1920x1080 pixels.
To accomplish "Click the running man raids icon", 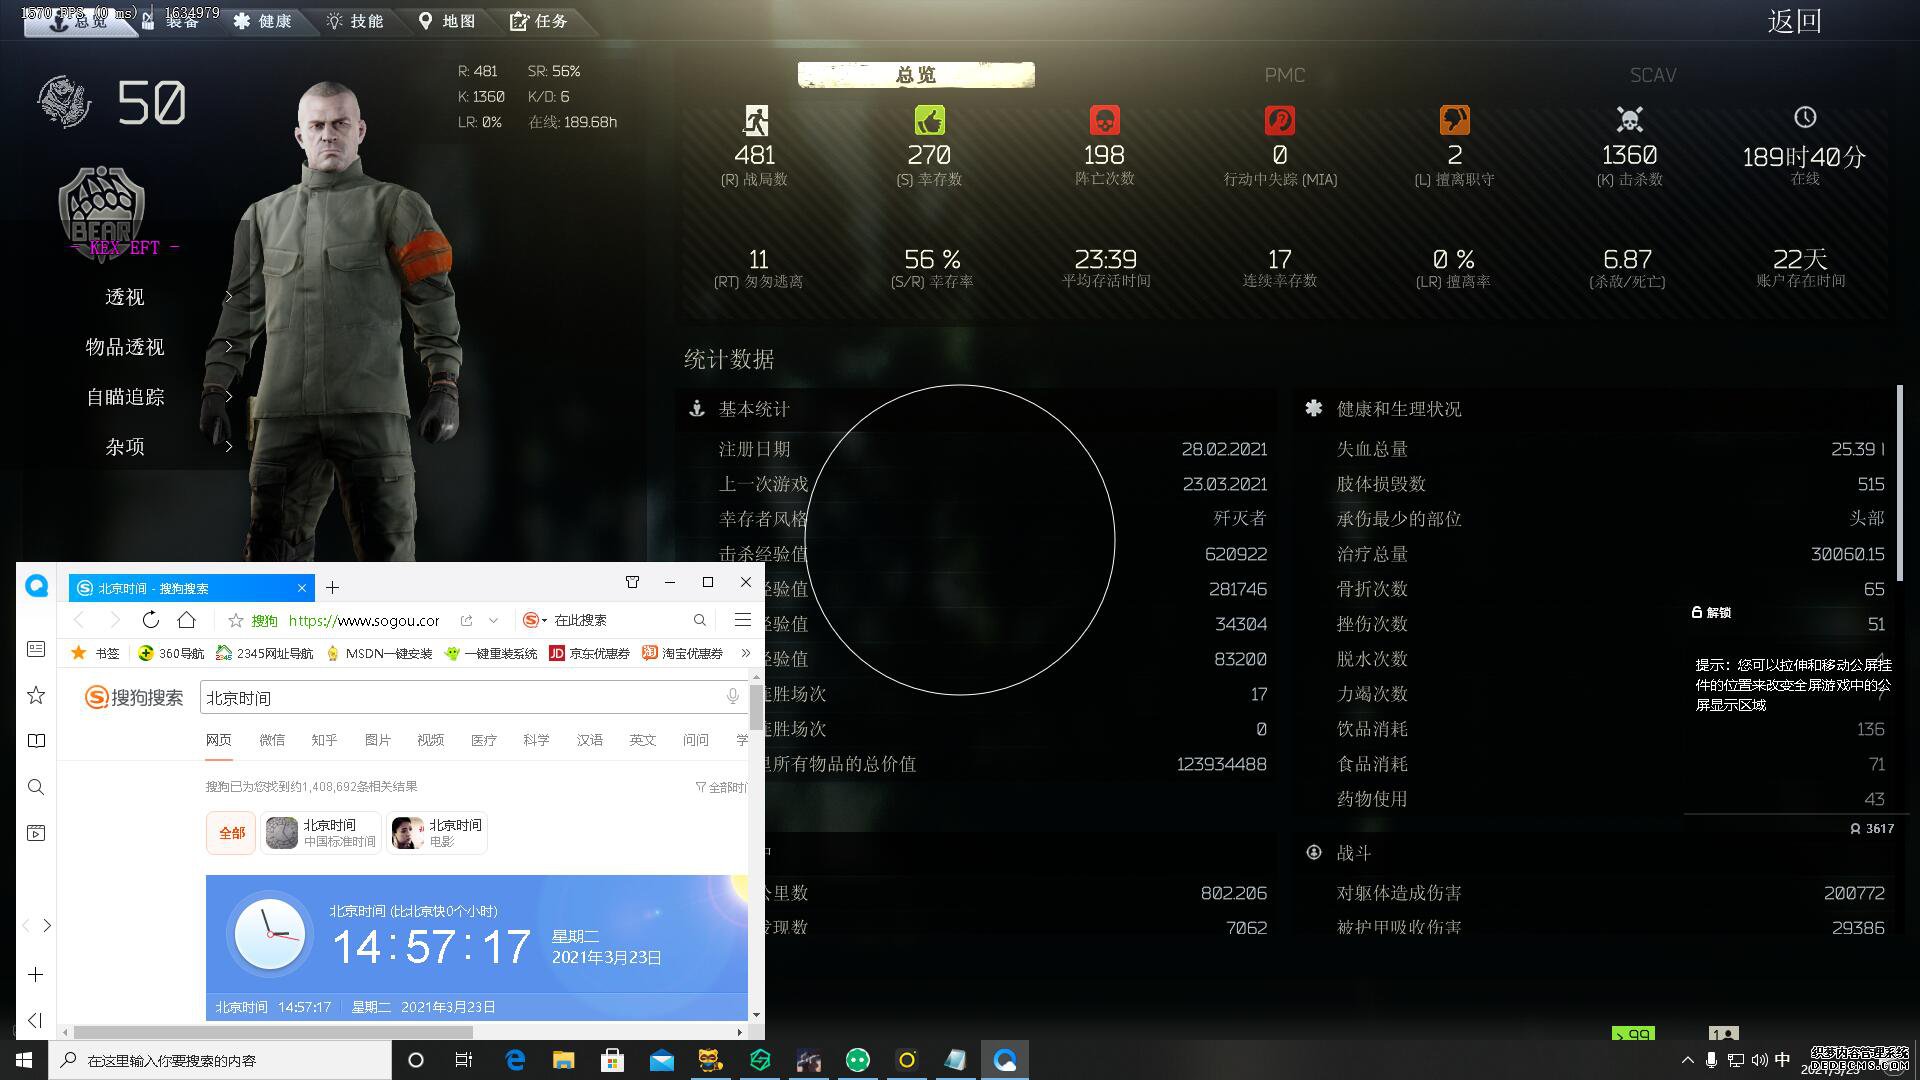I will click(755, 121).
